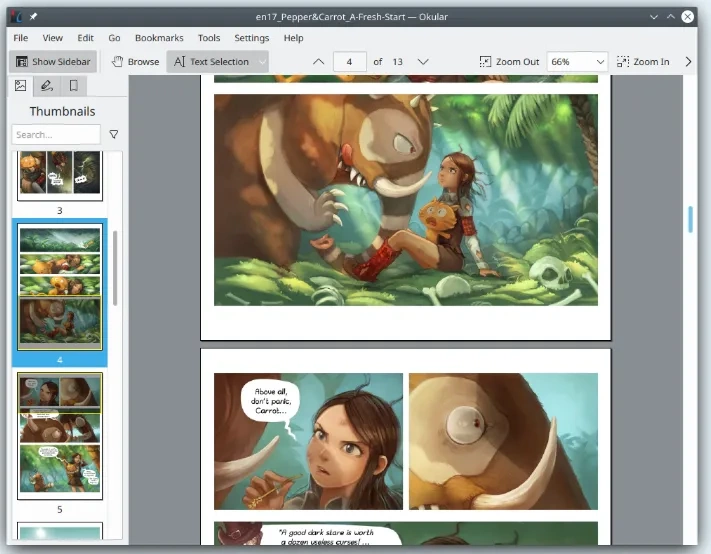
Task: Select the page 3 thumbnail
Action: [x=60, y=176]
